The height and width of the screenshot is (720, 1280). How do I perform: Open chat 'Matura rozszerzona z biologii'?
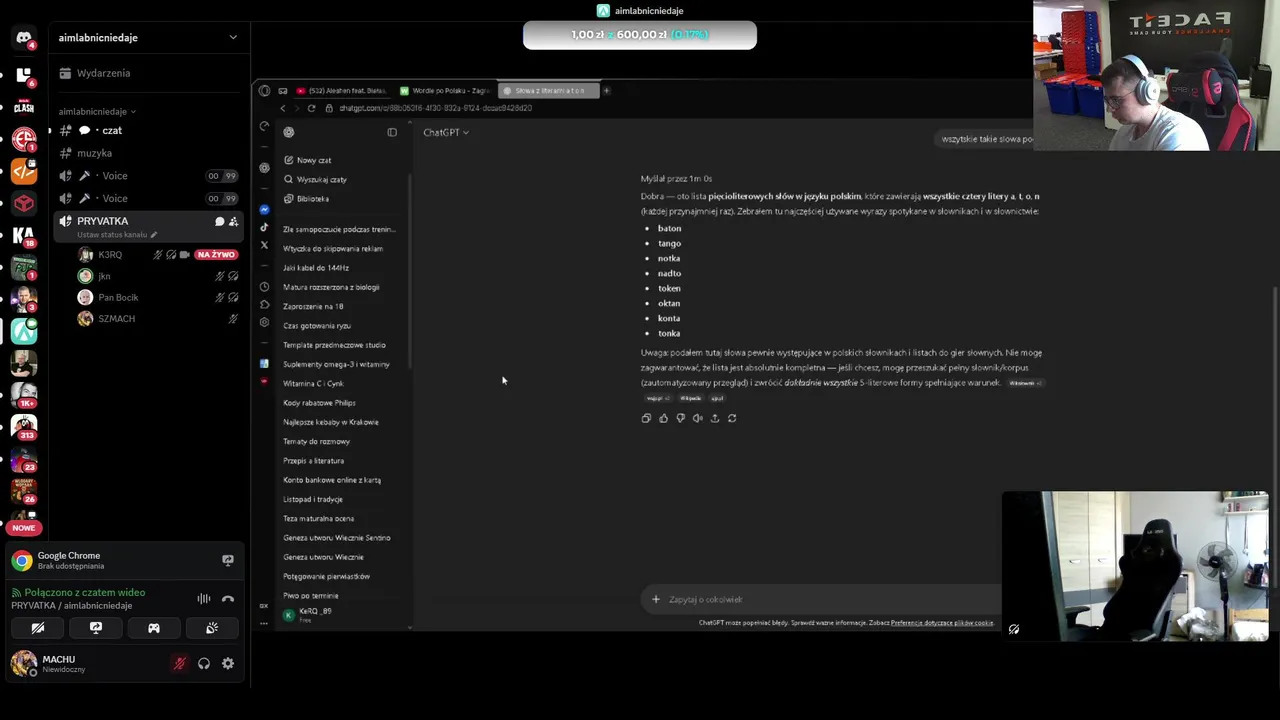[x=340, y=287]
